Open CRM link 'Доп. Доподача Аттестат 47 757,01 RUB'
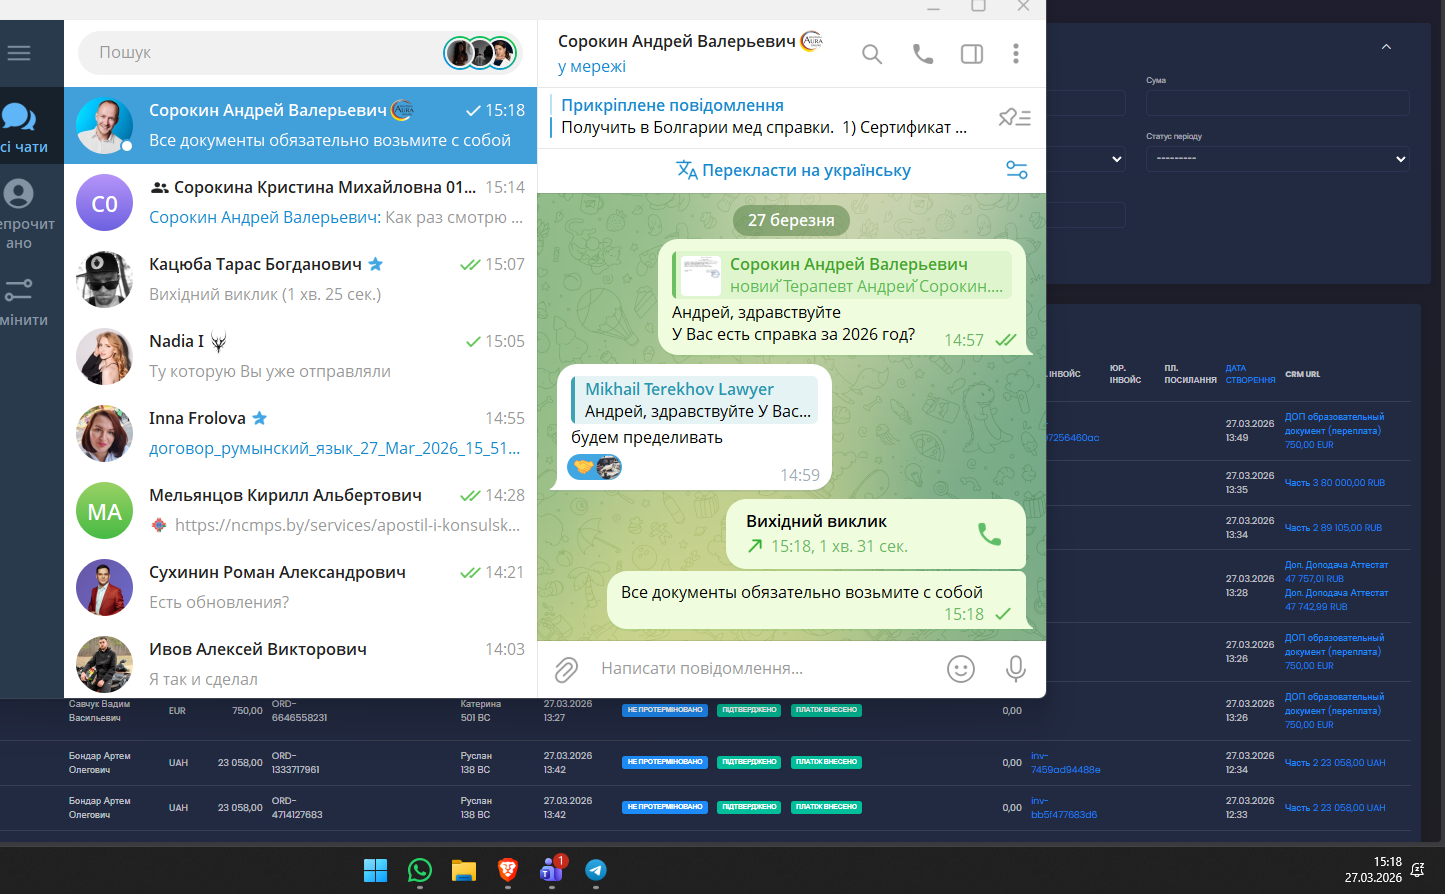 click(1336, 572)
